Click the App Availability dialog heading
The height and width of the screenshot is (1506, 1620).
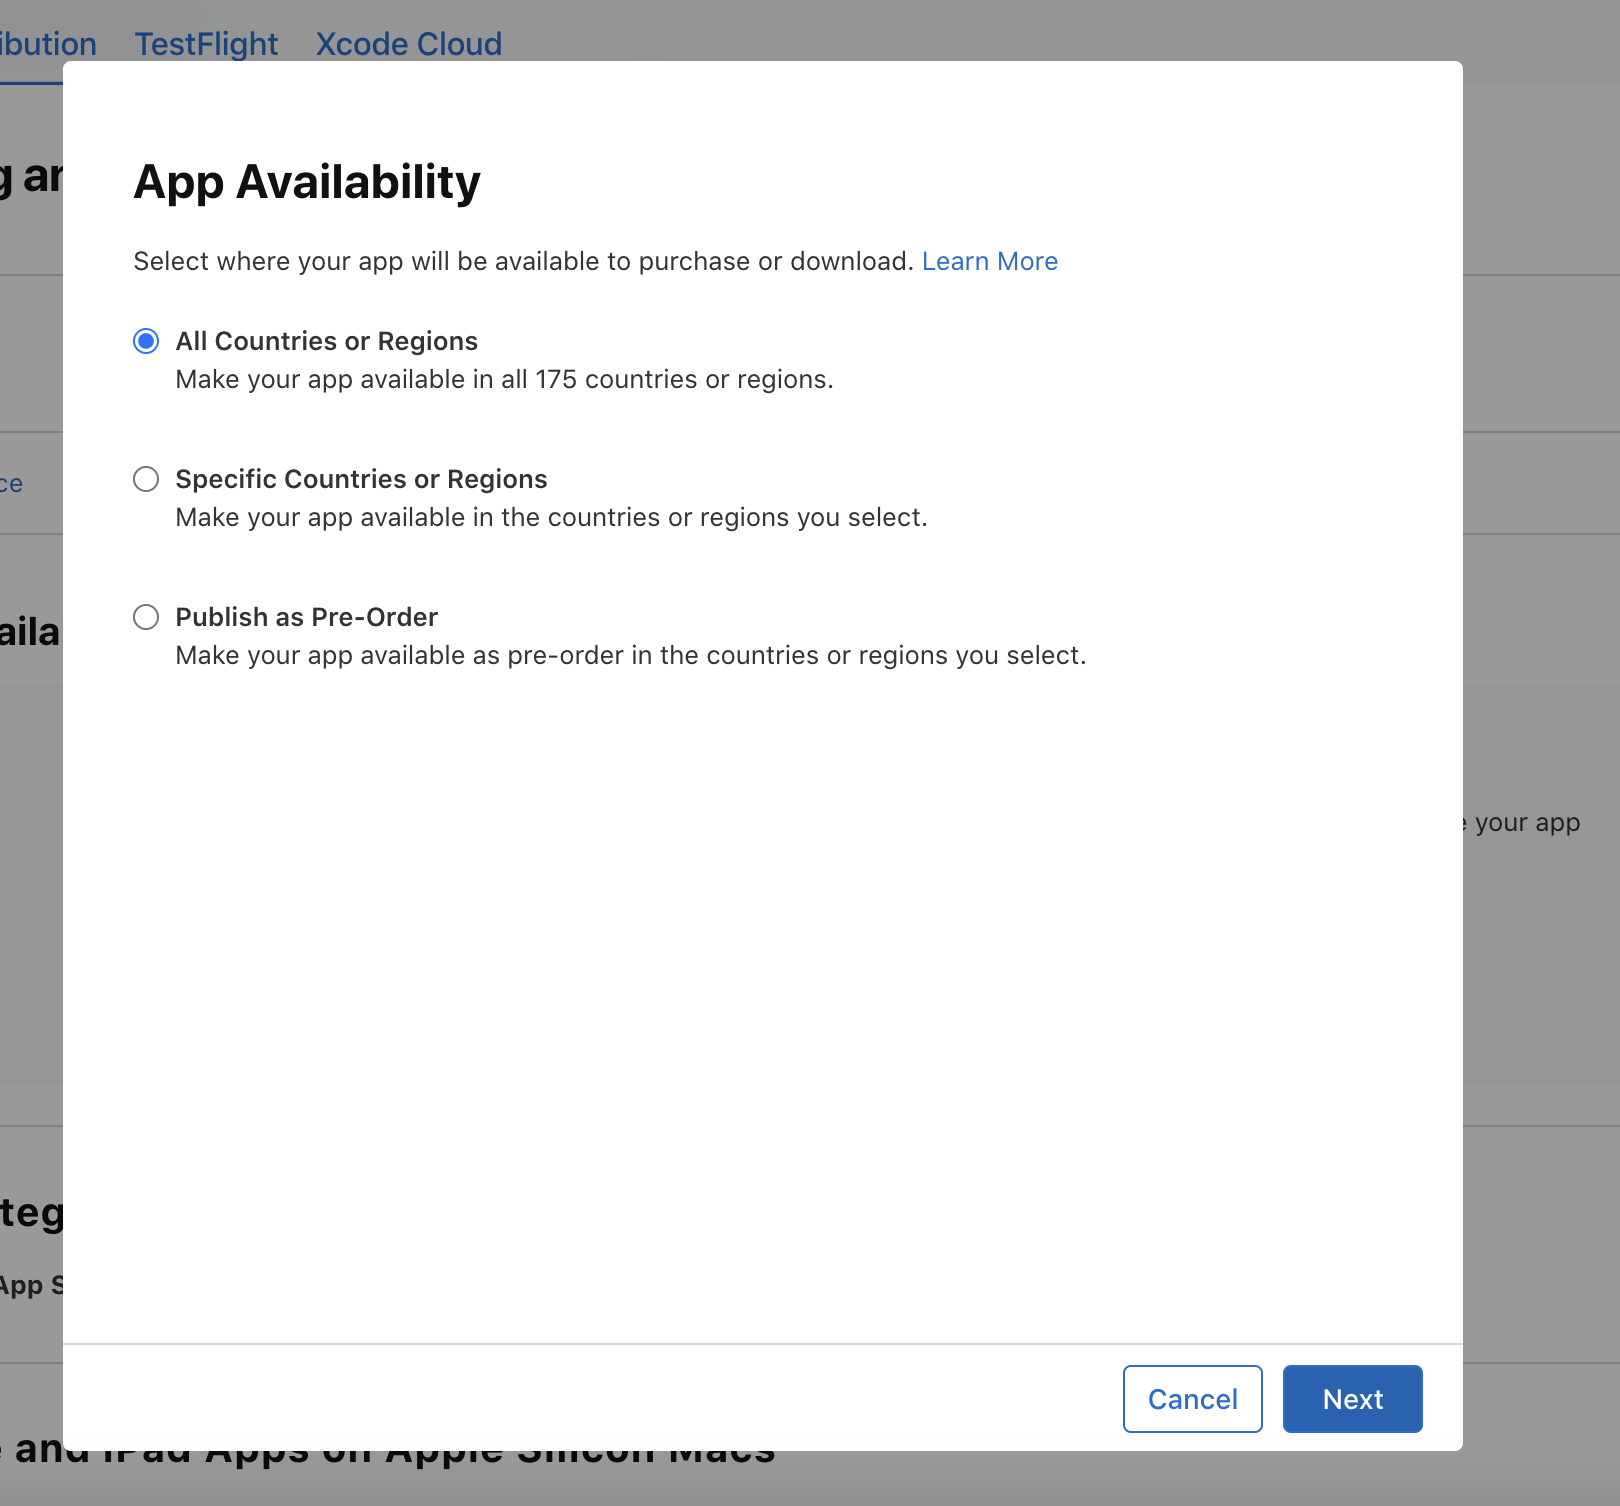[307, 182]
